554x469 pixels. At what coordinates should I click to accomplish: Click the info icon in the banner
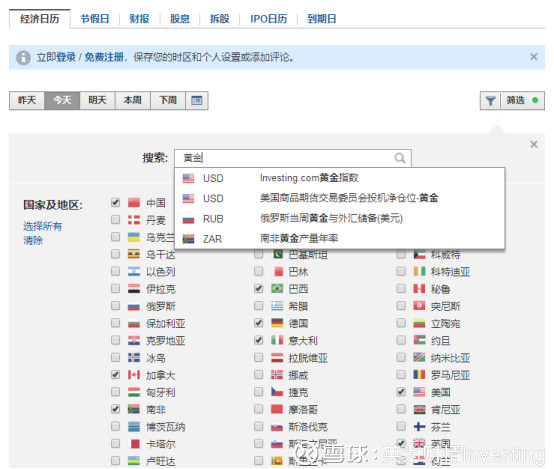[x=23, y=57]
